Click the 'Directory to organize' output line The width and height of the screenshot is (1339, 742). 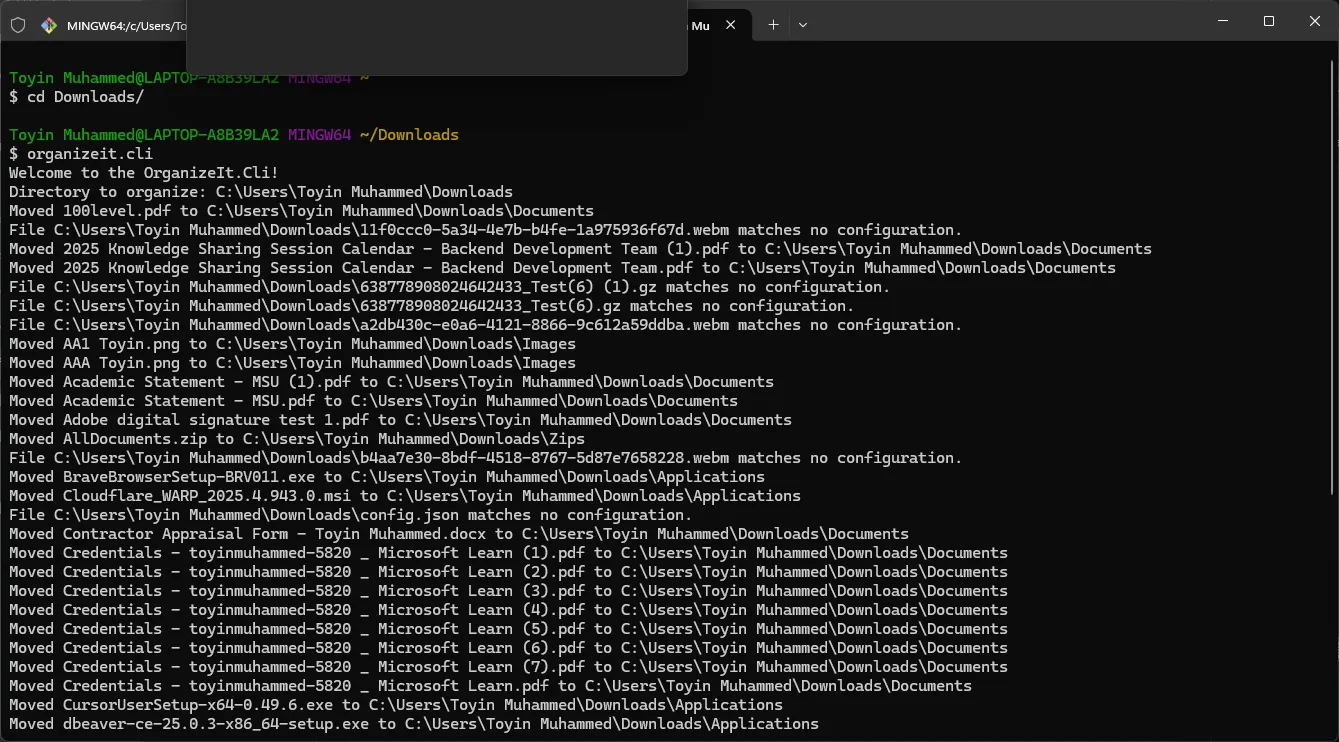261,192
